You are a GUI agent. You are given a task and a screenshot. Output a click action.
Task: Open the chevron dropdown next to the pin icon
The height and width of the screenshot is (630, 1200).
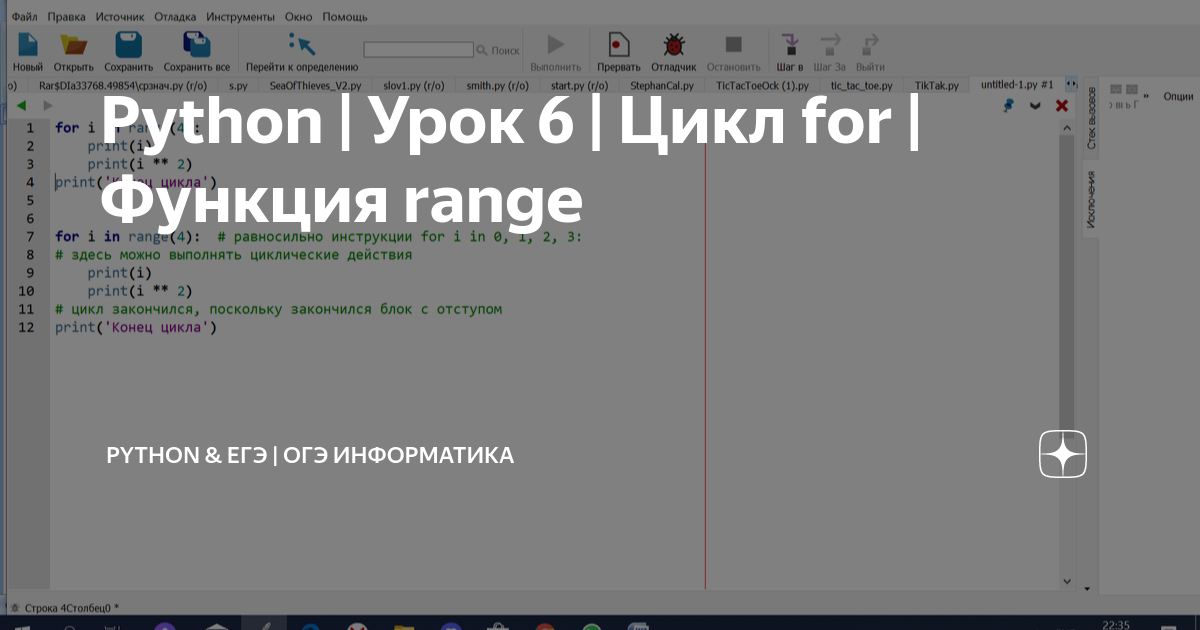1035,105
